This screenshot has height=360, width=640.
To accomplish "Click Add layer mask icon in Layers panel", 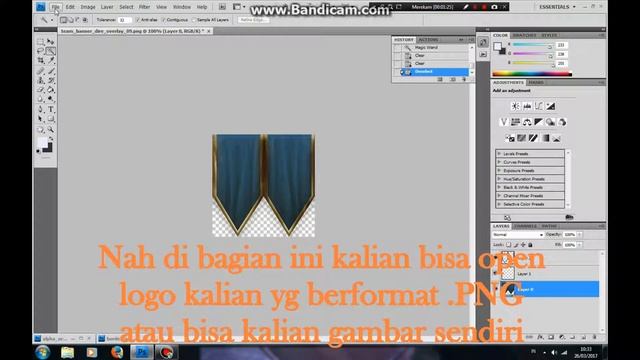I will click(x=551, y=337).
